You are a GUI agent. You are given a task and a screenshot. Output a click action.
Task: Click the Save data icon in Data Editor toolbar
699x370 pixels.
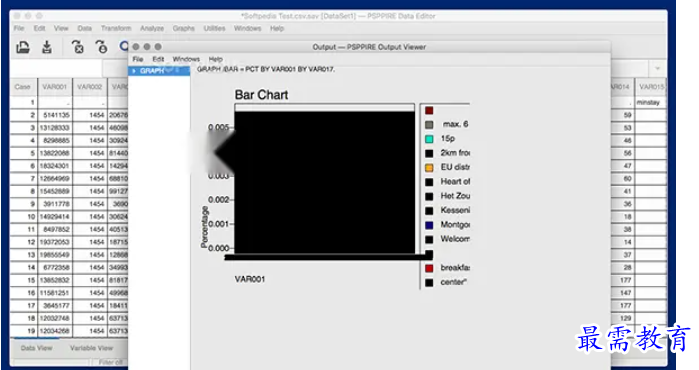pyautogui.click(x=47, y=47)
